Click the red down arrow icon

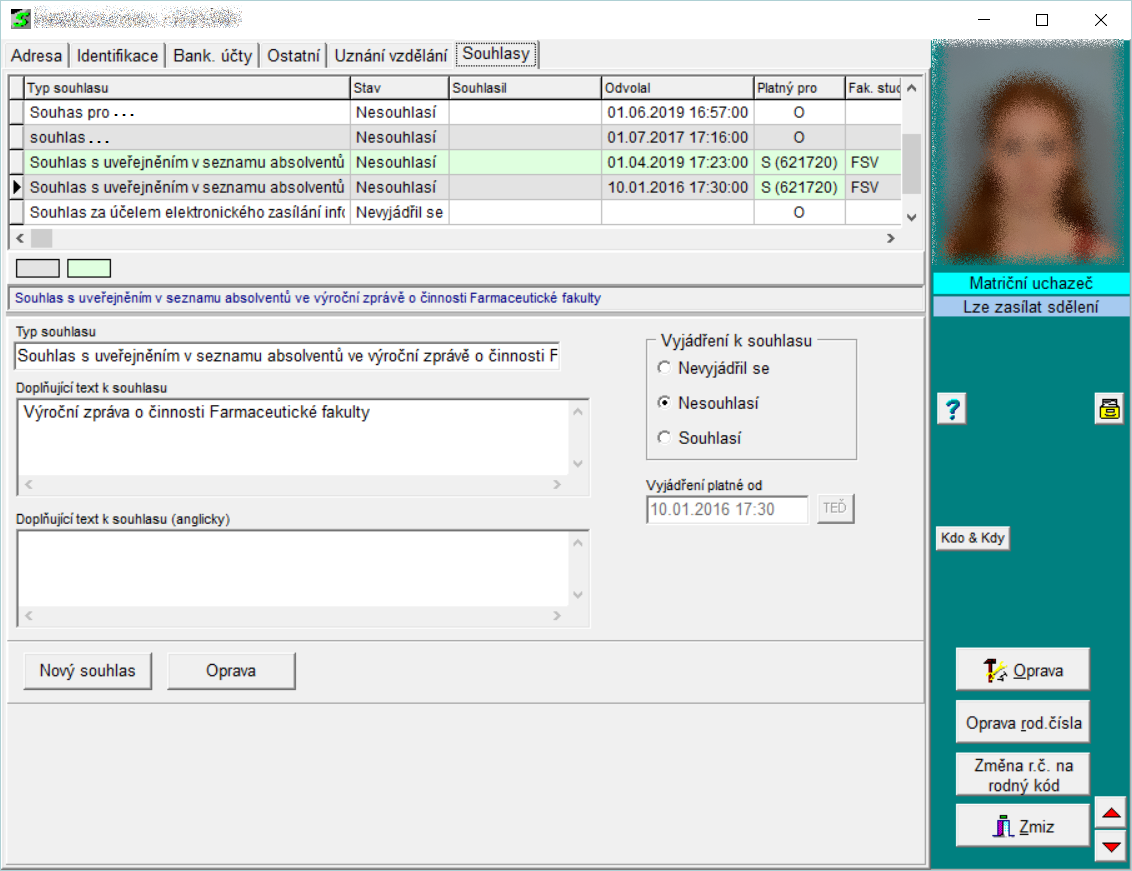pos(1110,846)
